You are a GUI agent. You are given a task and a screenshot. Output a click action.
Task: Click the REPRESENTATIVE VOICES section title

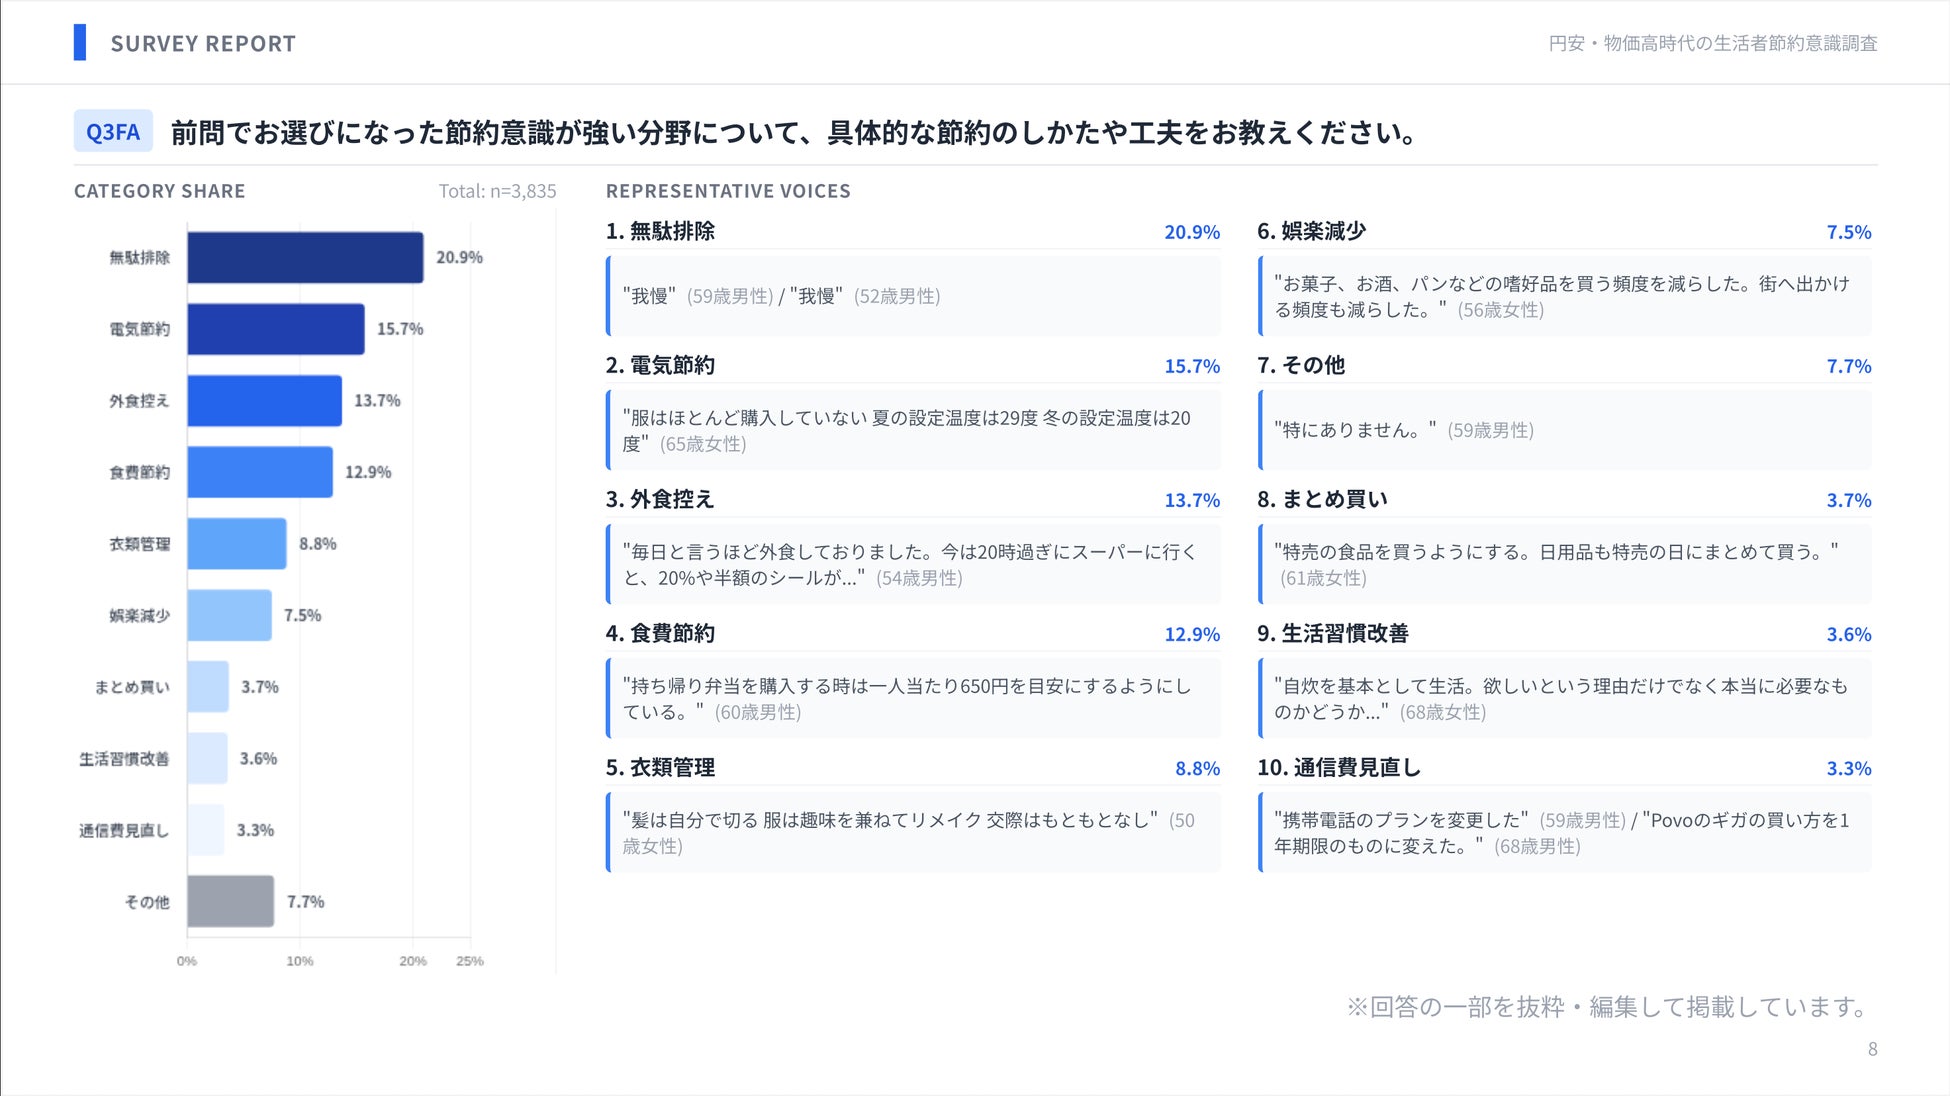[728, 191]
